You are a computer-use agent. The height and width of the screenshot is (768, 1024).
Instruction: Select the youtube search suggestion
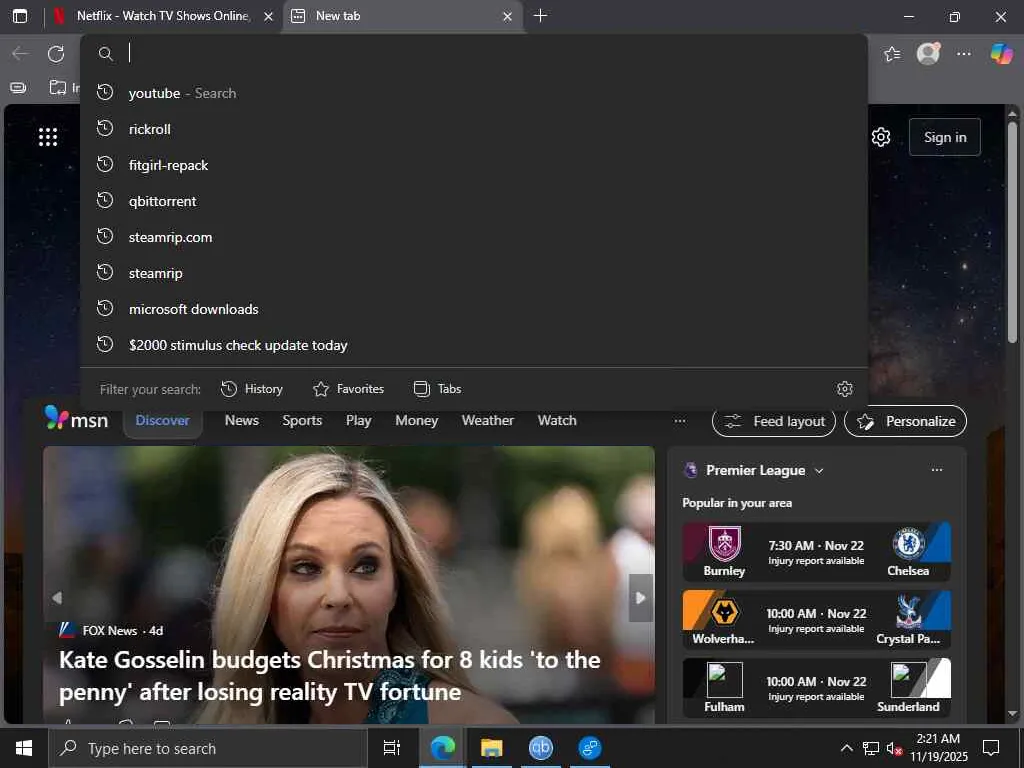[x=473, y=93]
